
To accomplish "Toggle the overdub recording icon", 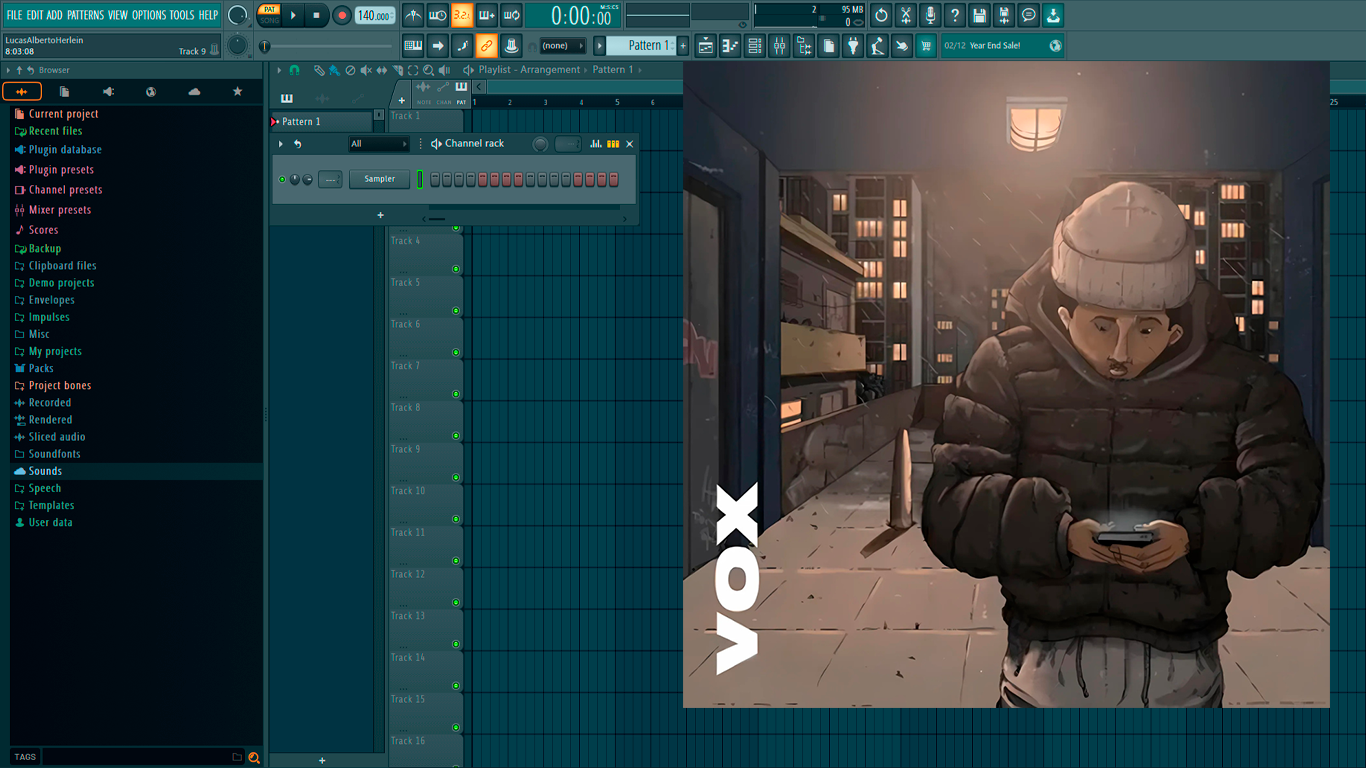I will coord(487,15).
